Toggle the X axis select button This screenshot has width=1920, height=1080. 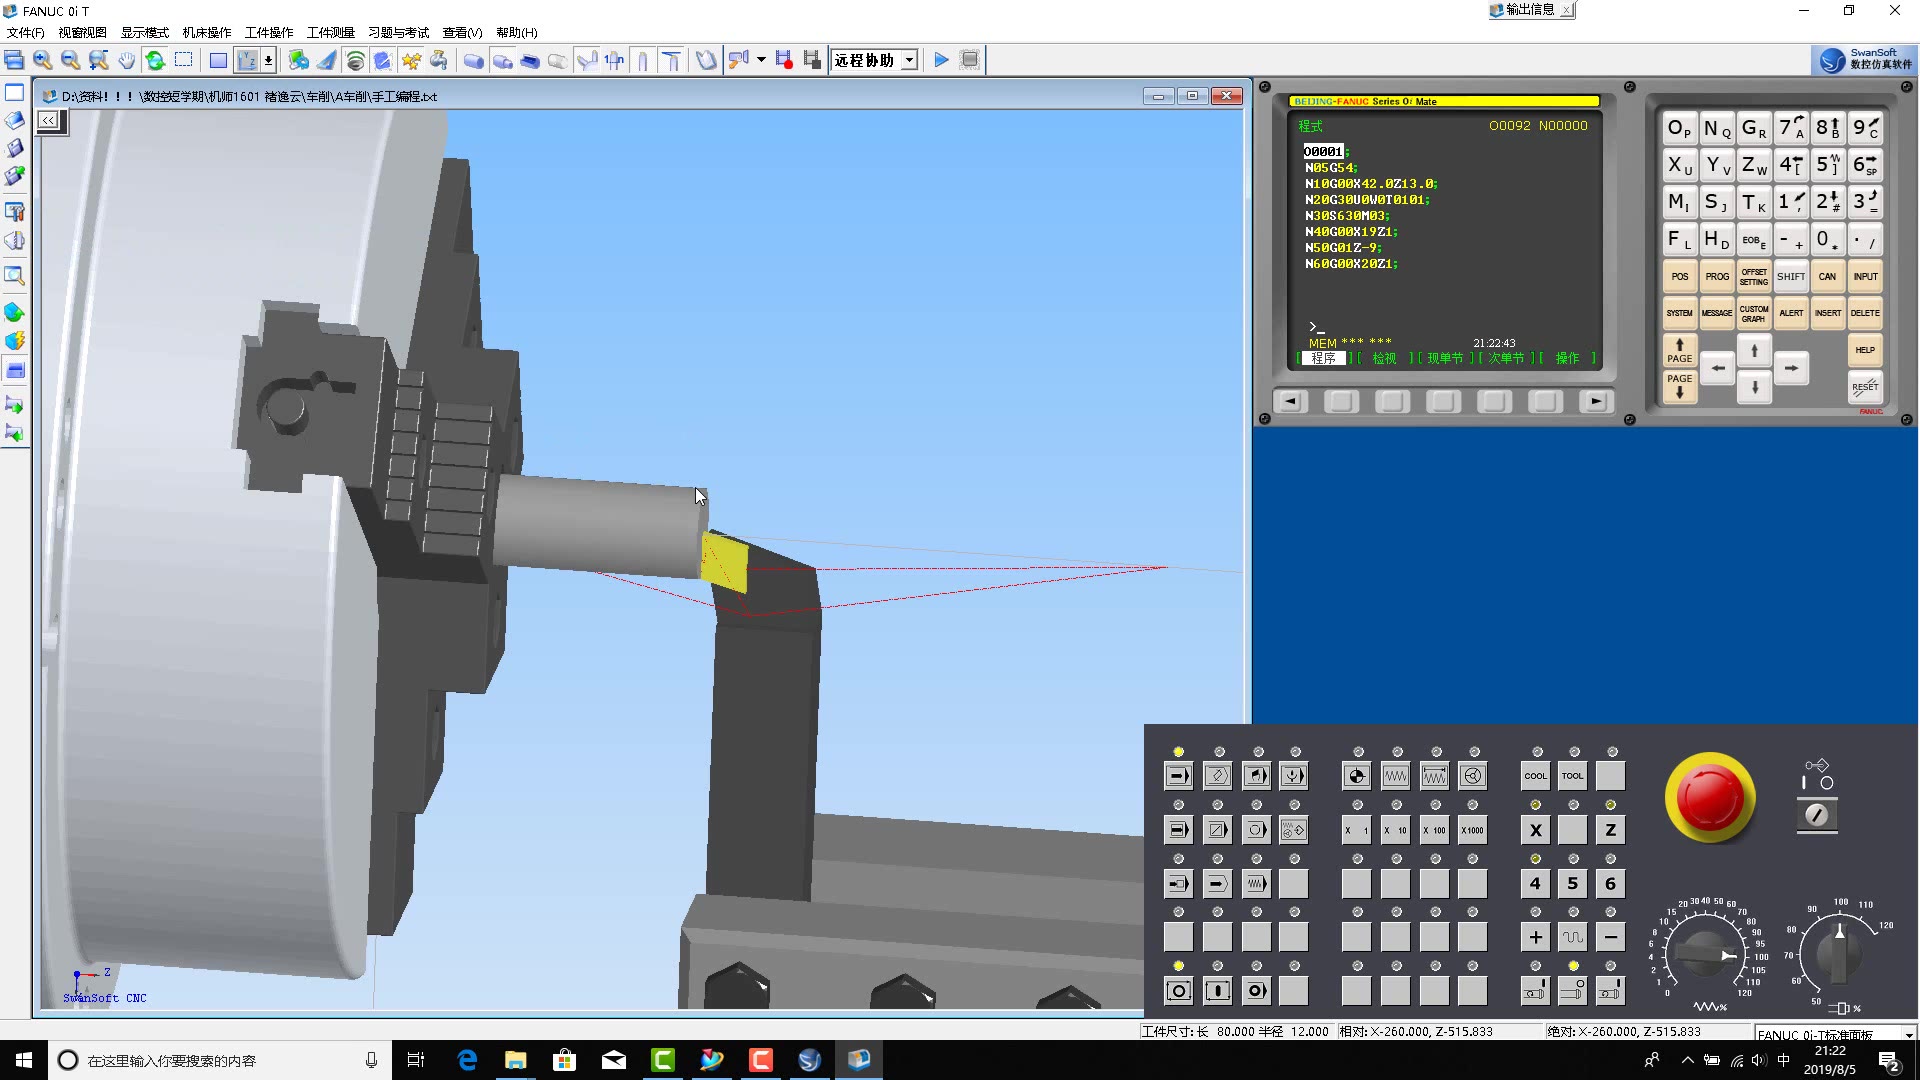1535,830
